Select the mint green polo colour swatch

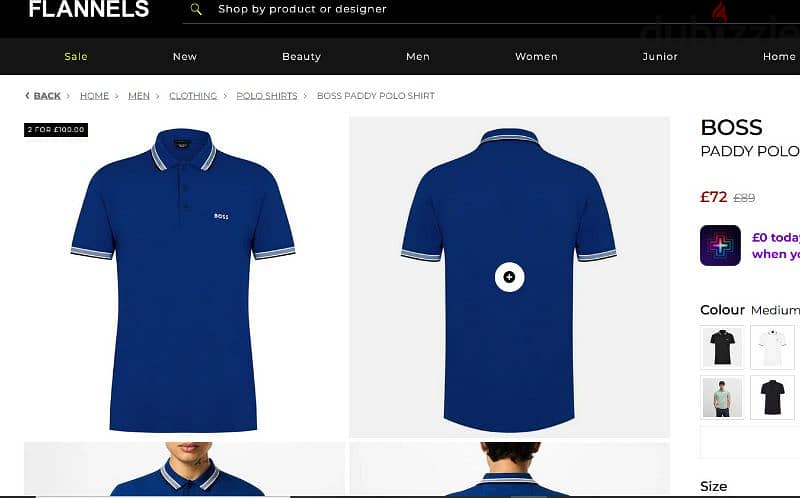coord(722,397)
